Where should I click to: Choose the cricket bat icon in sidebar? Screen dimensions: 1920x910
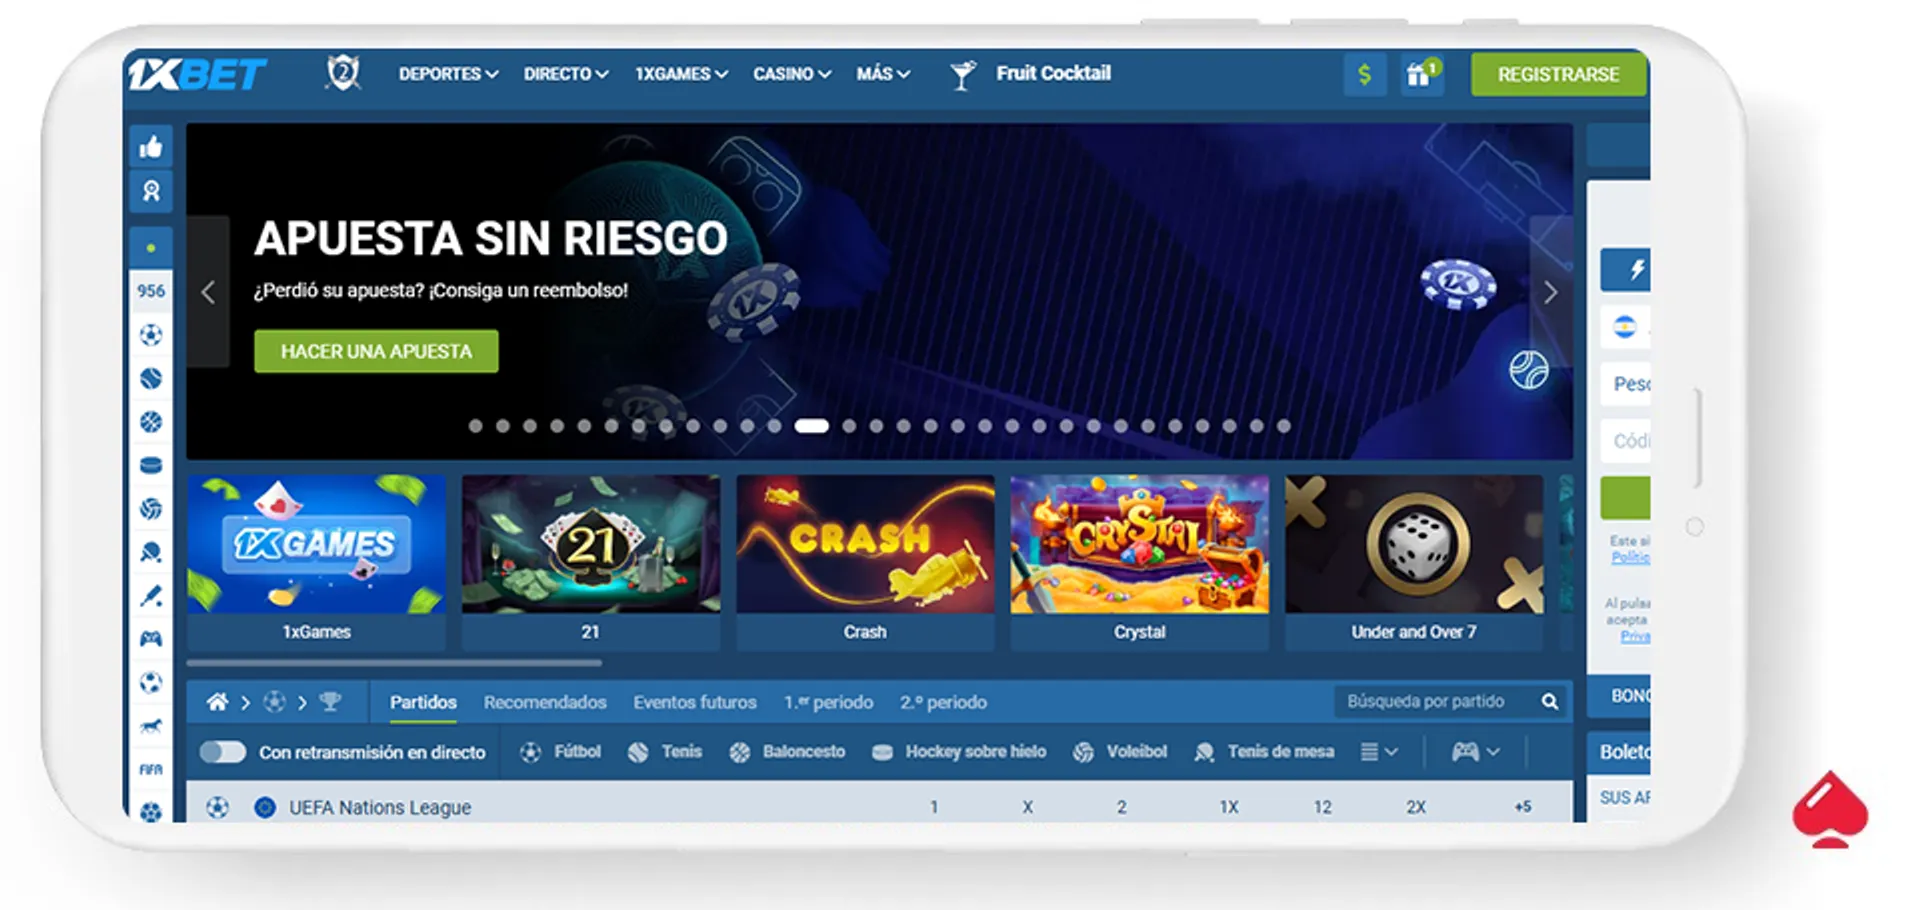(151, 596)
